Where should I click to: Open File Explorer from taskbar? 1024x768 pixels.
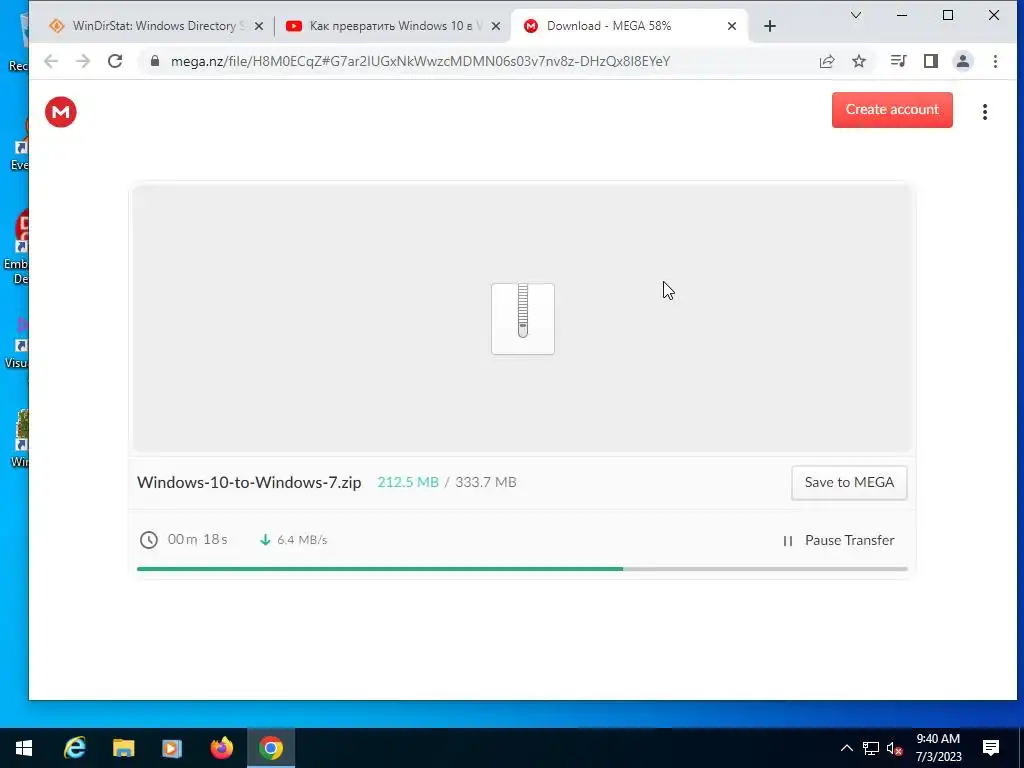click(x=123, y=748)
